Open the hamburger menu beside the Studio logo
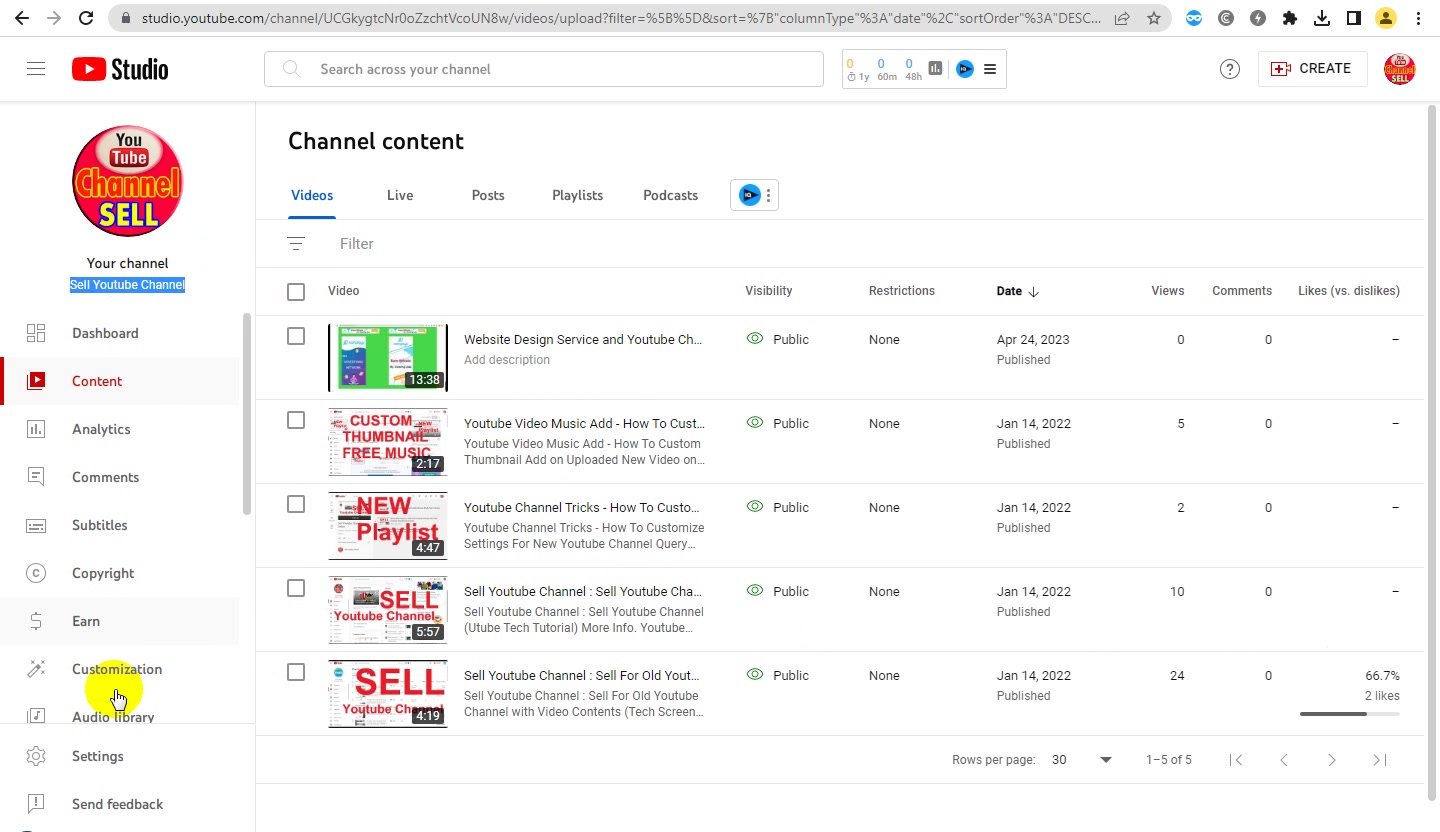Viewport: 1440px width, 832px height. point(36,69)
